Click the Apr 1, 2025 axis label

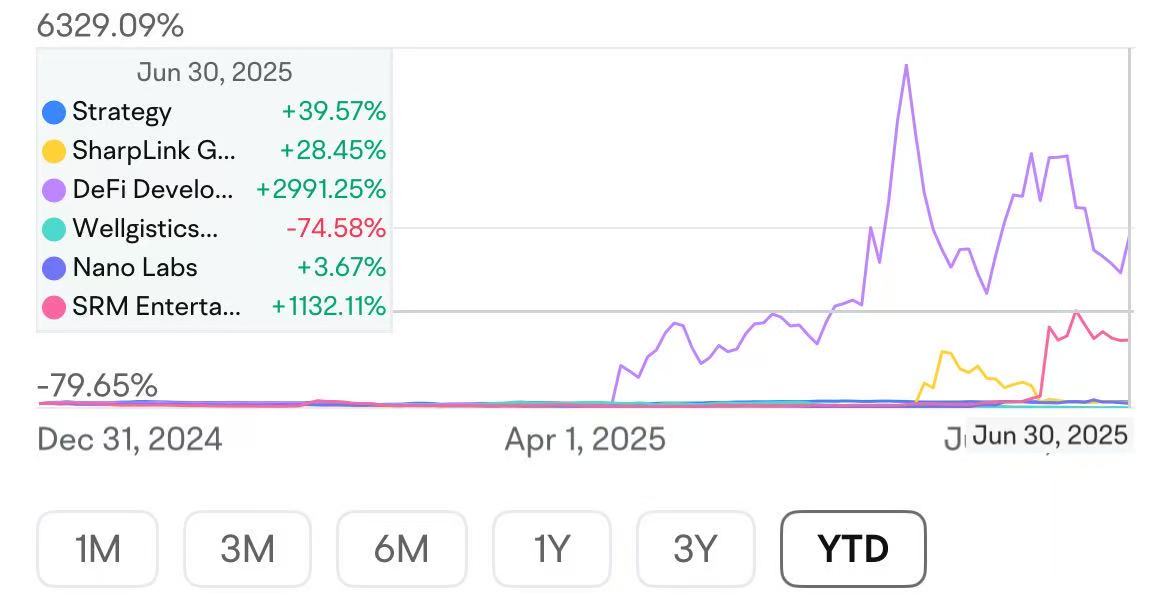coord(585,439)
